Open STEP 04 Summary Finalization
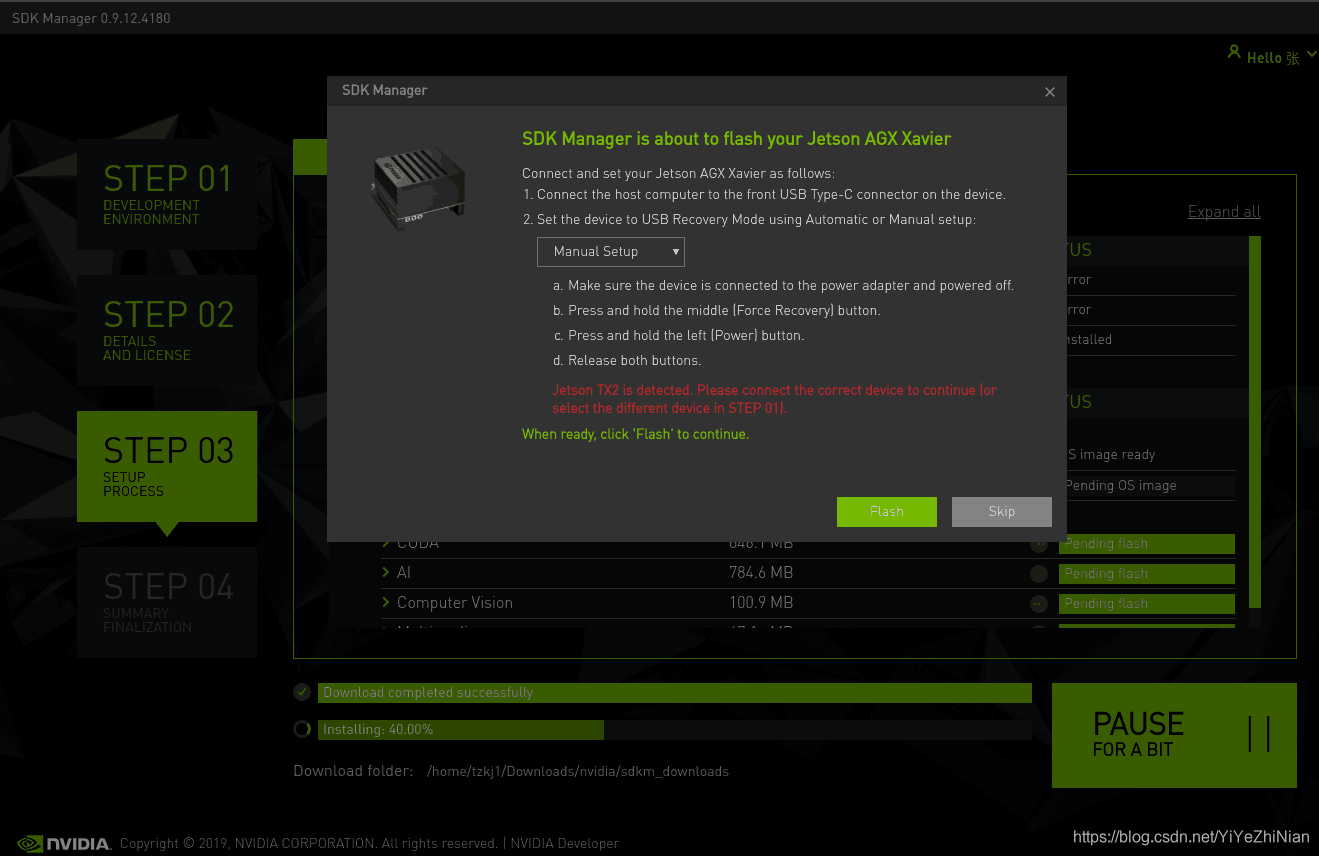The height and width of the screenshot is (856, 1319). (x=167, y=602)
